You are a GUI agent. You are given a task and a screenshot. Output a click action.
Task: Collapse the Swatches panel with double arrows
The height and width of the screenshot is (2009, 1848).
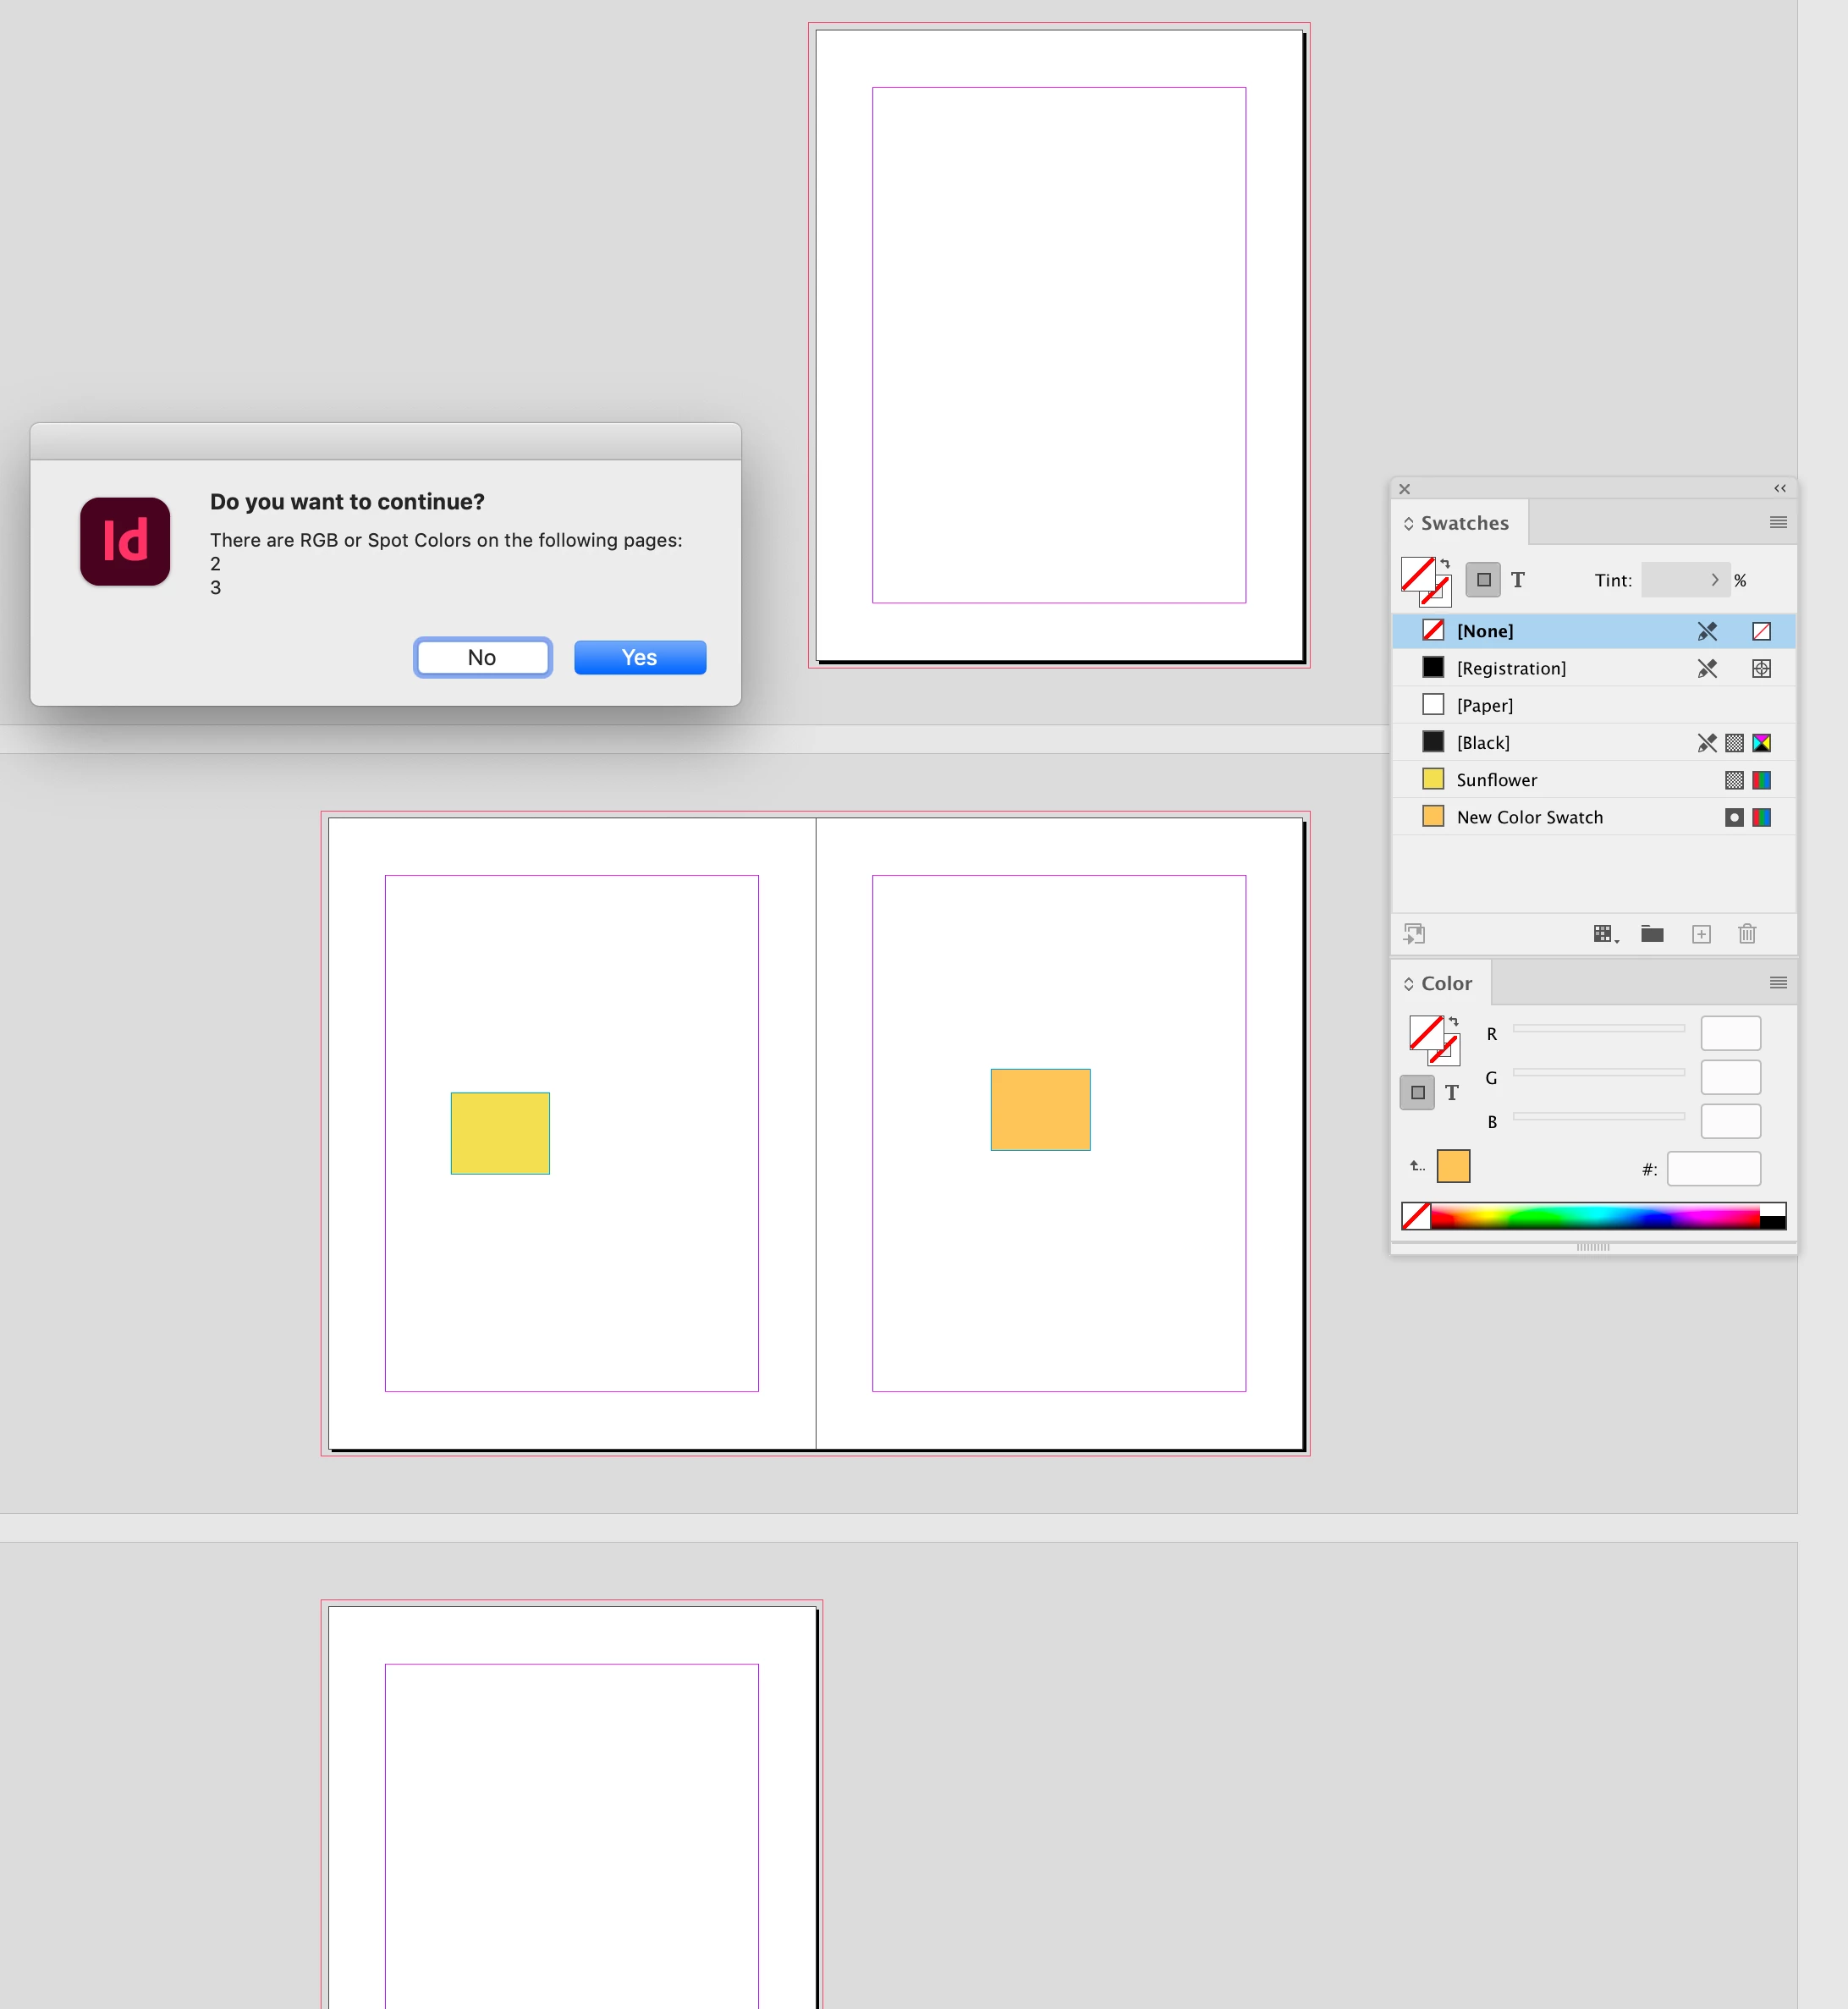(1779, 489)
